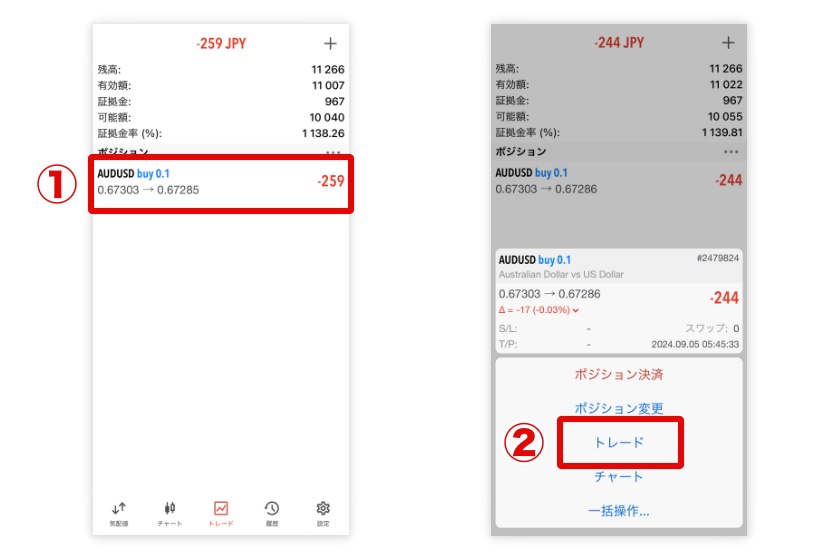The height and width of the screenshot is (560, 840).
Task: Open the 気配値 quotes tab icon
Action: point(119,508)
